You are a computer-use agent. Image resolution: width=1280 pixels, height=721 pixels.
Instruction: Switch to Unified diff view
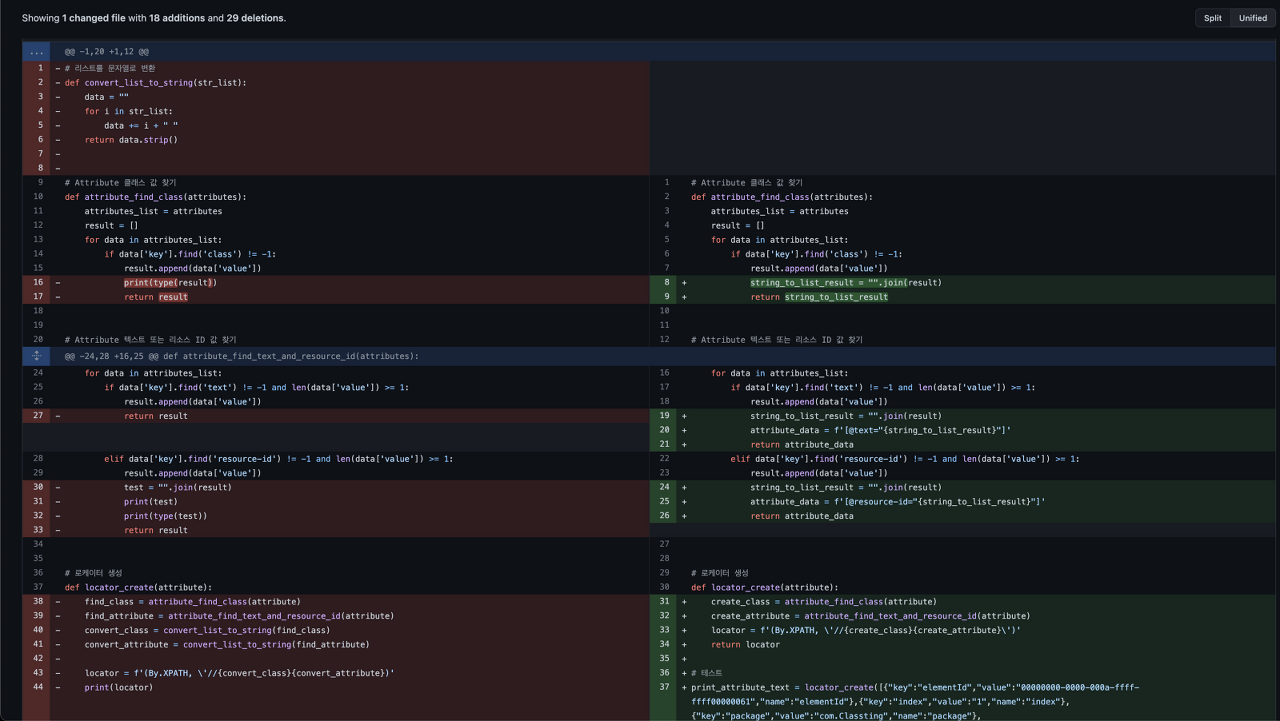pos(1252,18)
